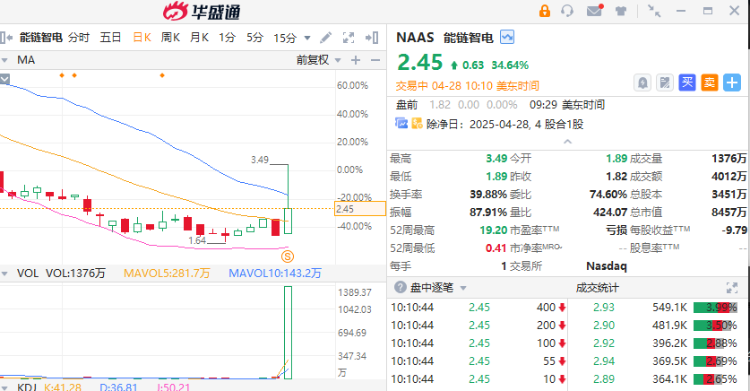Select the 1分 one-minute tab
This screenshot has height=391, width=750.
tap(227, 37)
